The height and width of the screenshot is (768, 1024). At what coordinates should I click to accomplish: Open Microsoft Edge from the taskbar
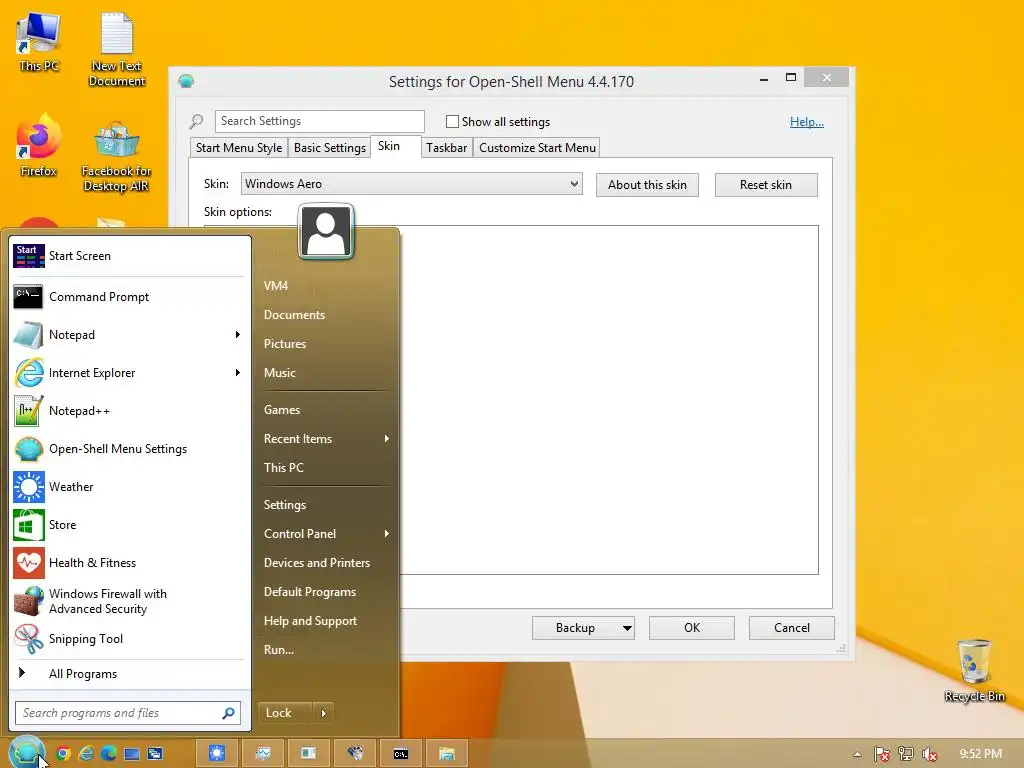109,754
